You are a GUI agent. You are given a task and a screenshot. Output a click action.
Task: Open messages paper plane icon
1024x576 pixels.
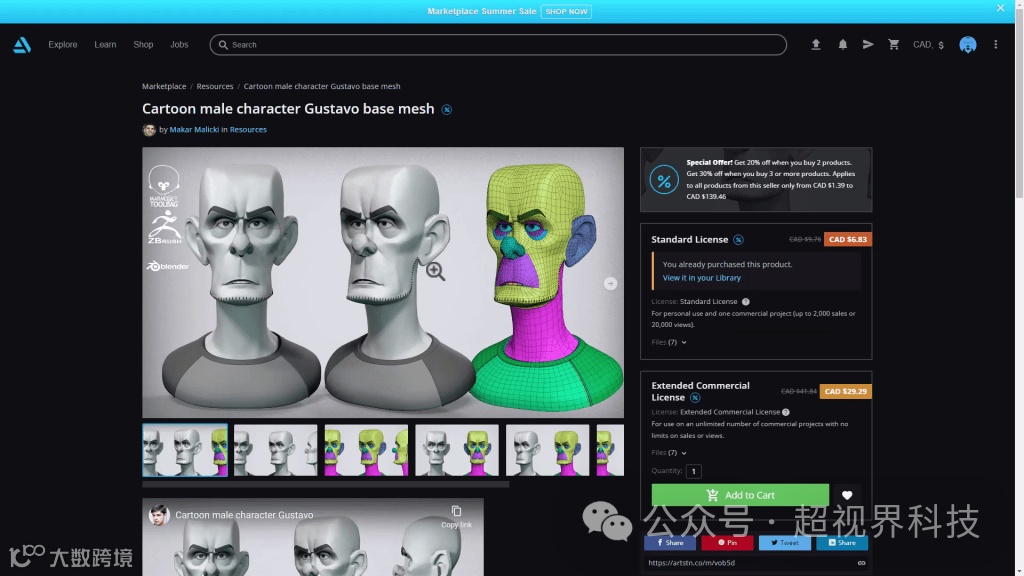(x=868, y=44)
